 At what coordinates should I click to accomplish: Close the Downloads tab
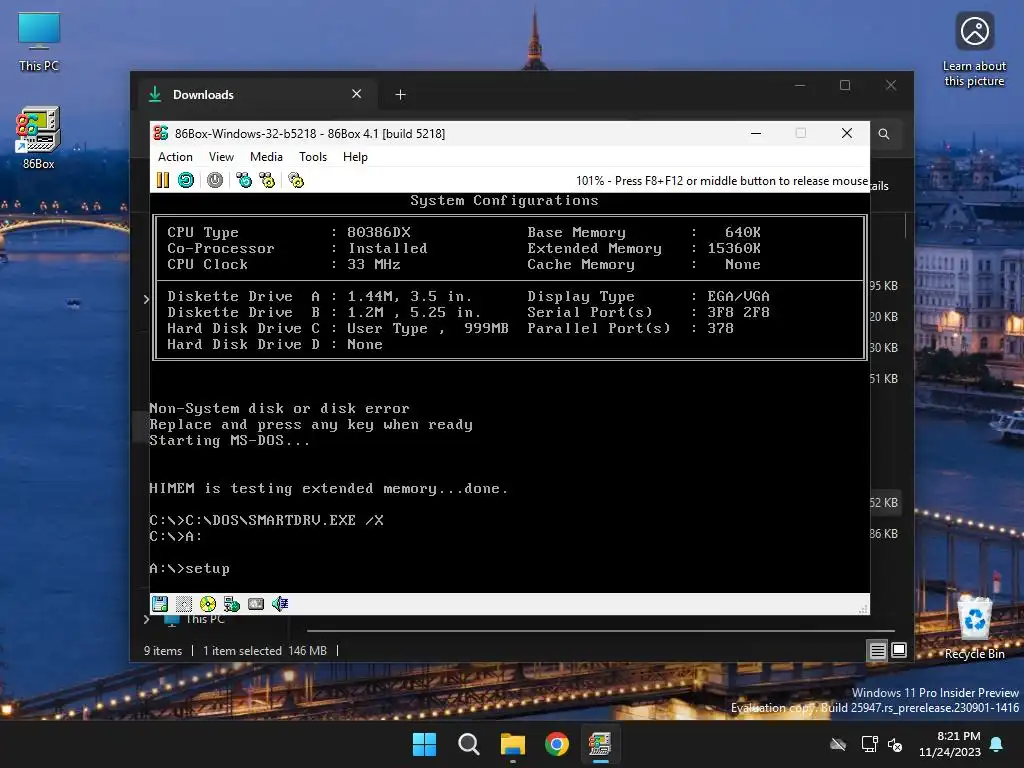click(357, 94)
